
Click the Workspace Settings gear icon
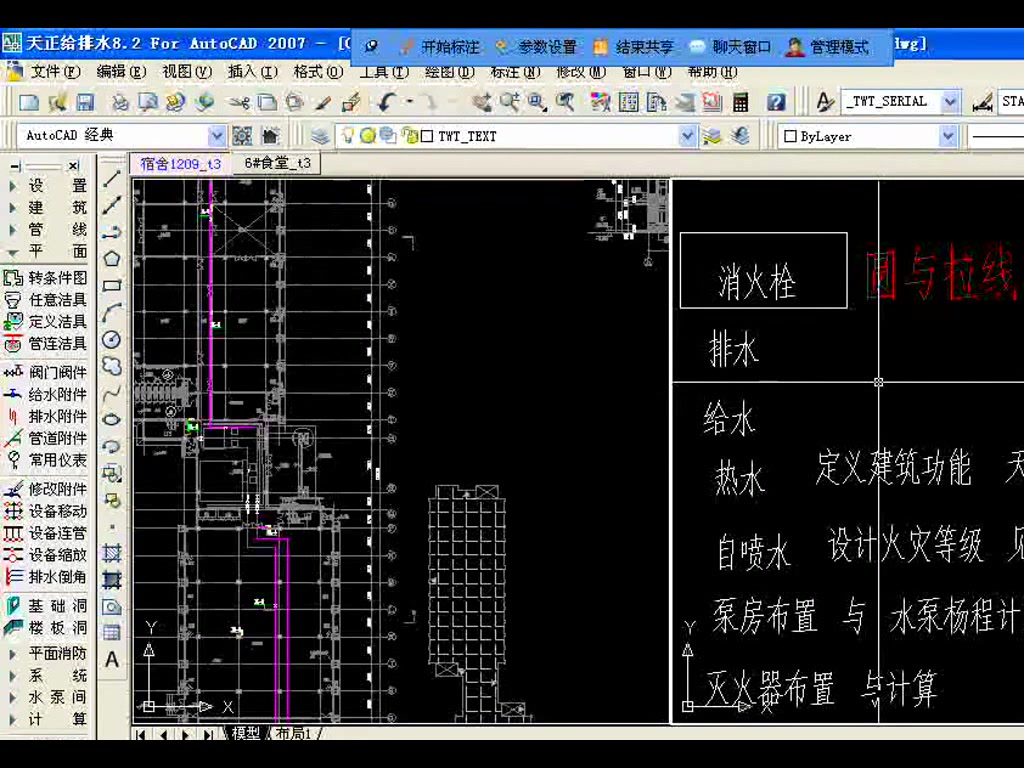point(242,136)
